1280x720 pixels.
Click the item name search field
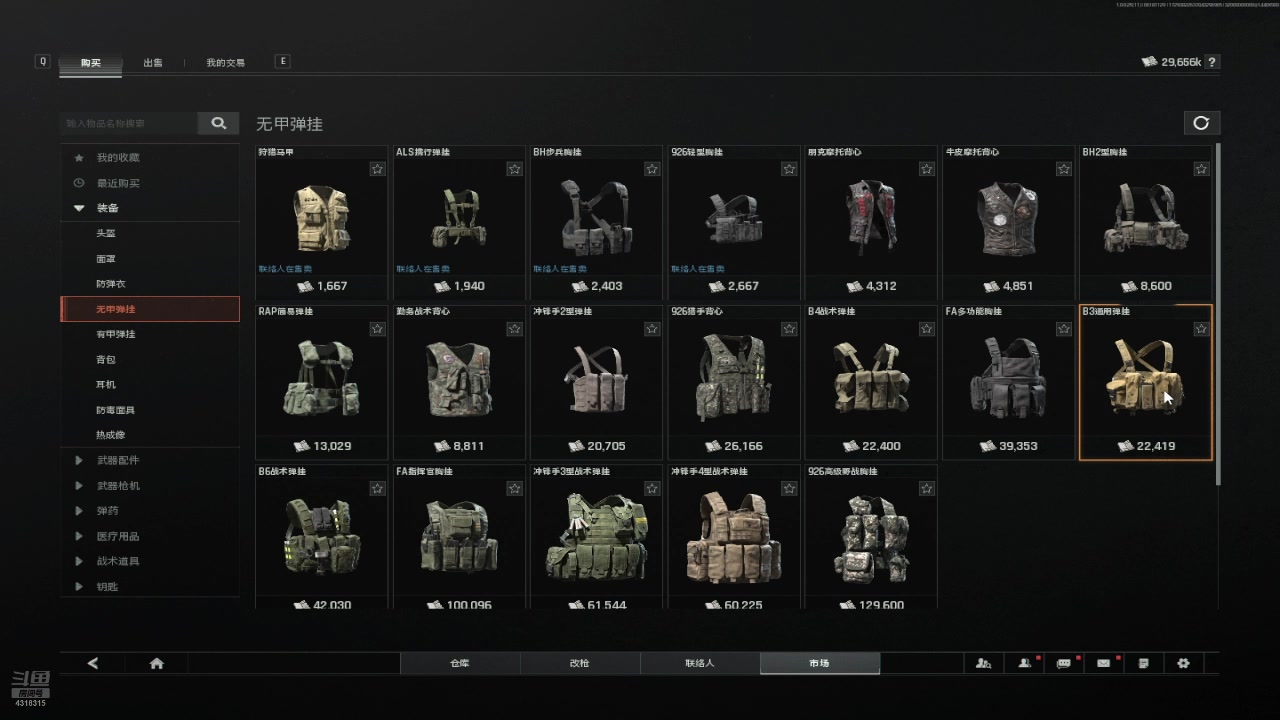pos(128,123)
